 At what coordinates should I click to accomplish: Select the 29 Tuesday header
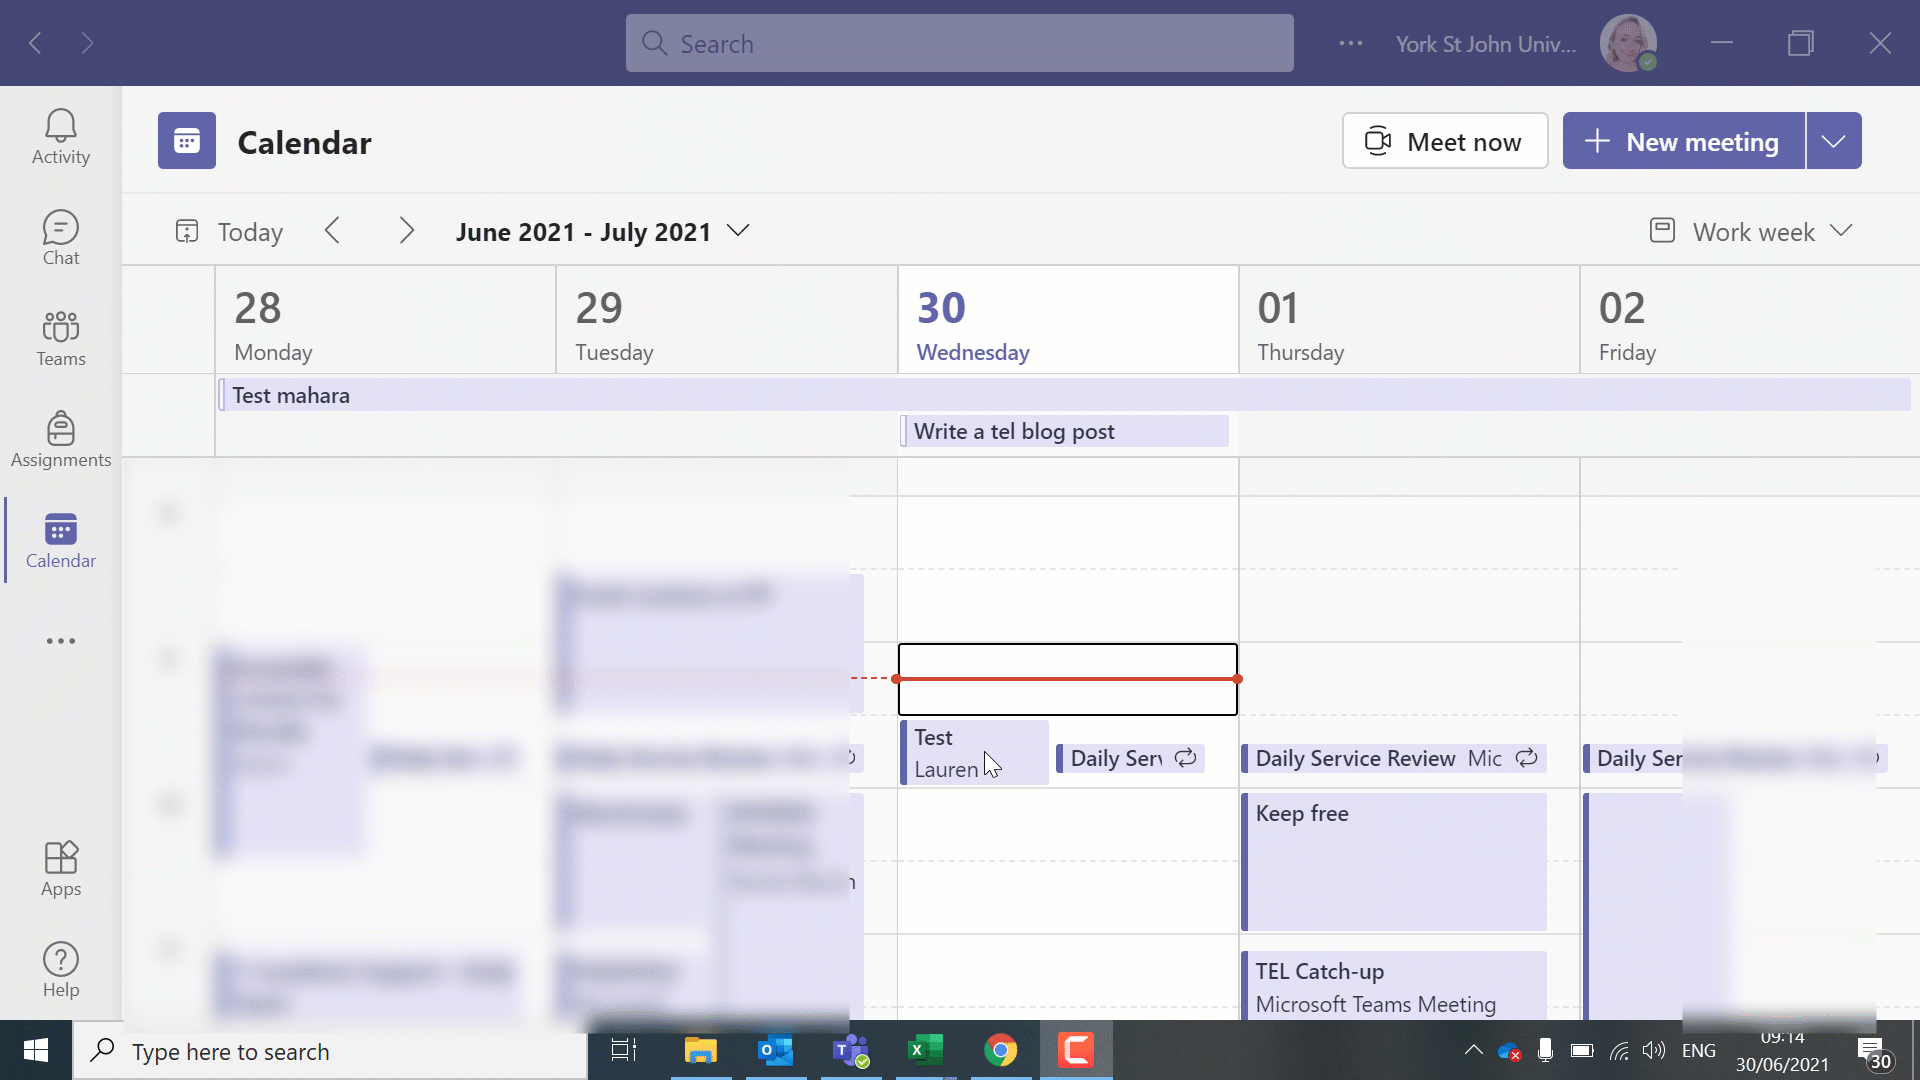(727, 320)
